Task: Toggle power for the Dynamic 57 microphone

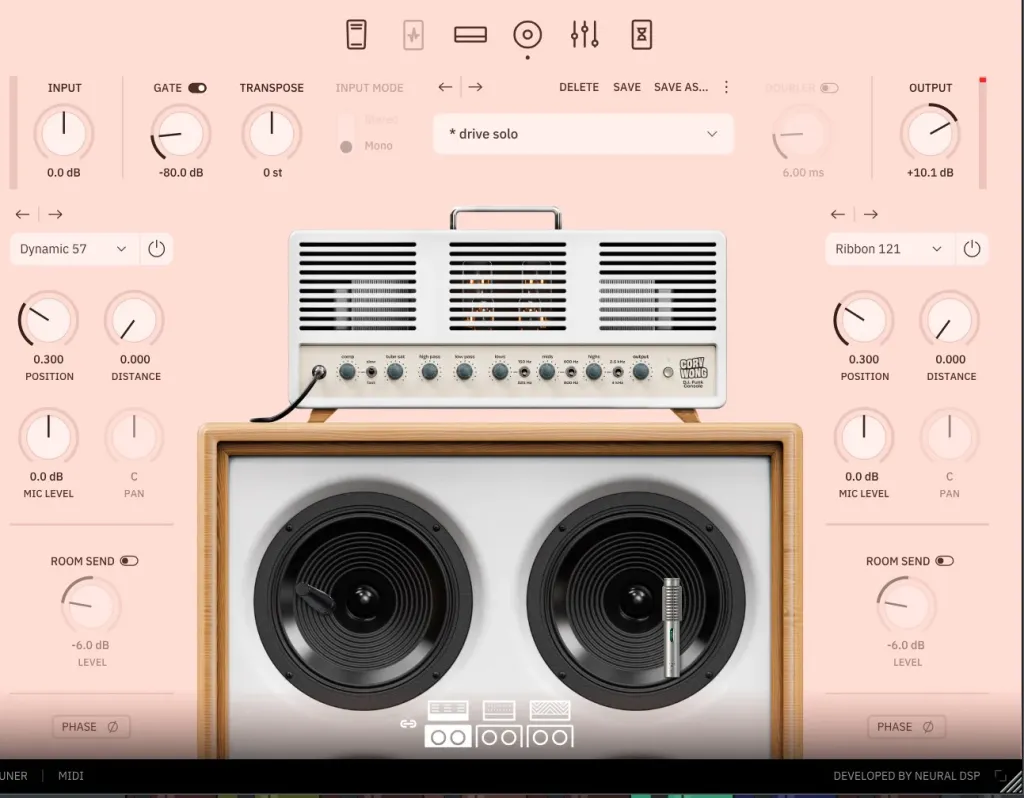Action: 156,249
